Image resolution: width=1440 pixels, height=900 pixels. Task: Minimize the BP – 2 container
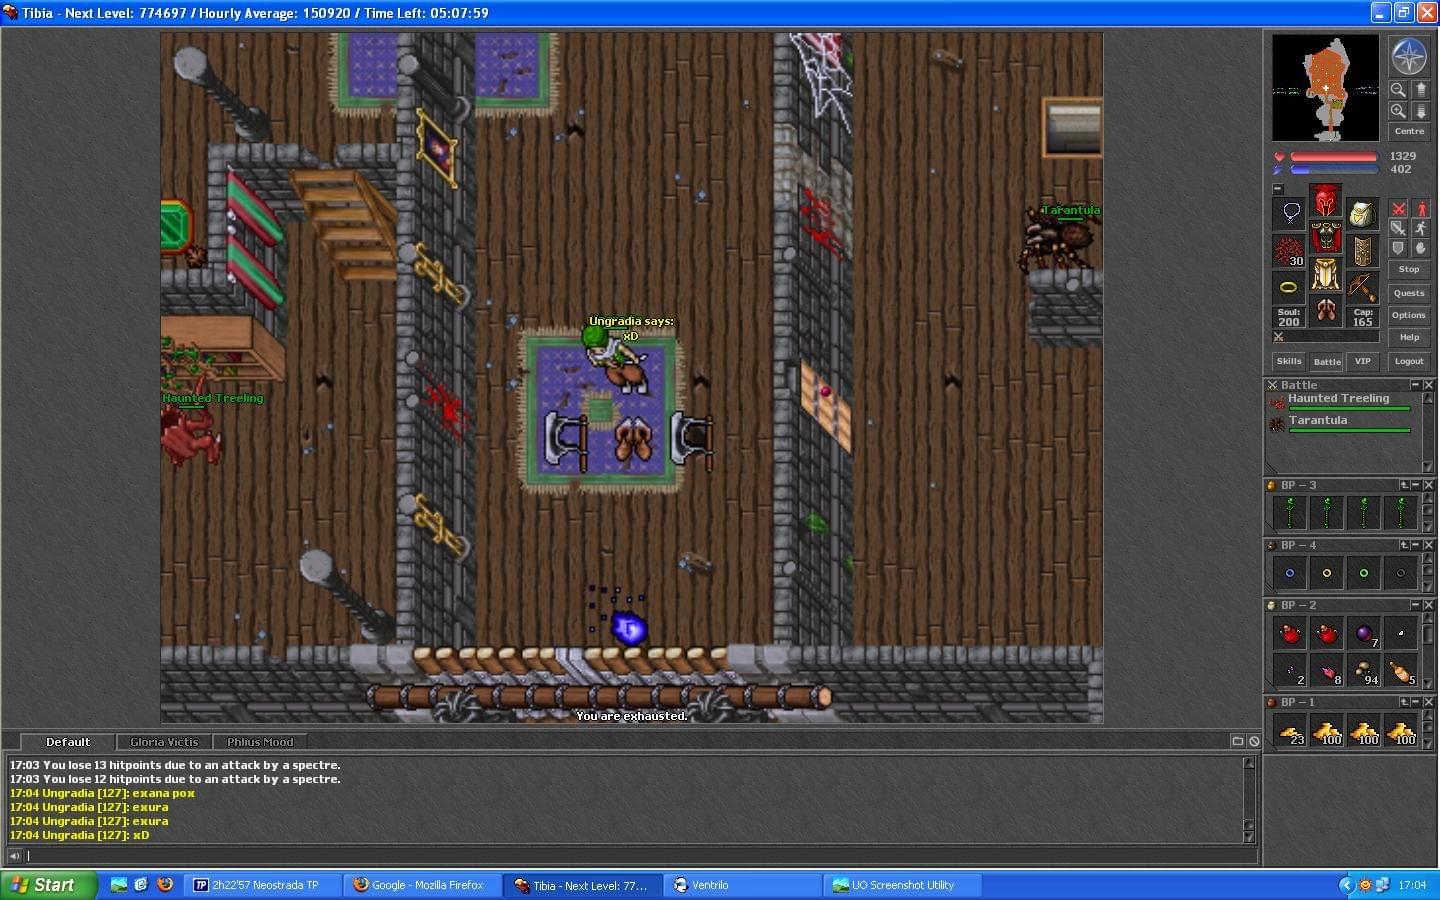tap(1415, 605)
